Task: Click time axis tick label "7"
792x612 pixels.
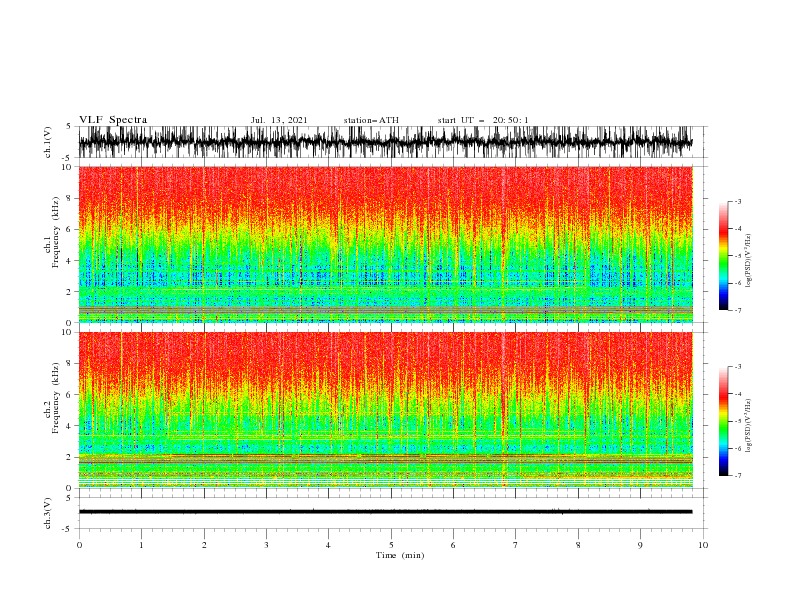Action: point(515,545)
